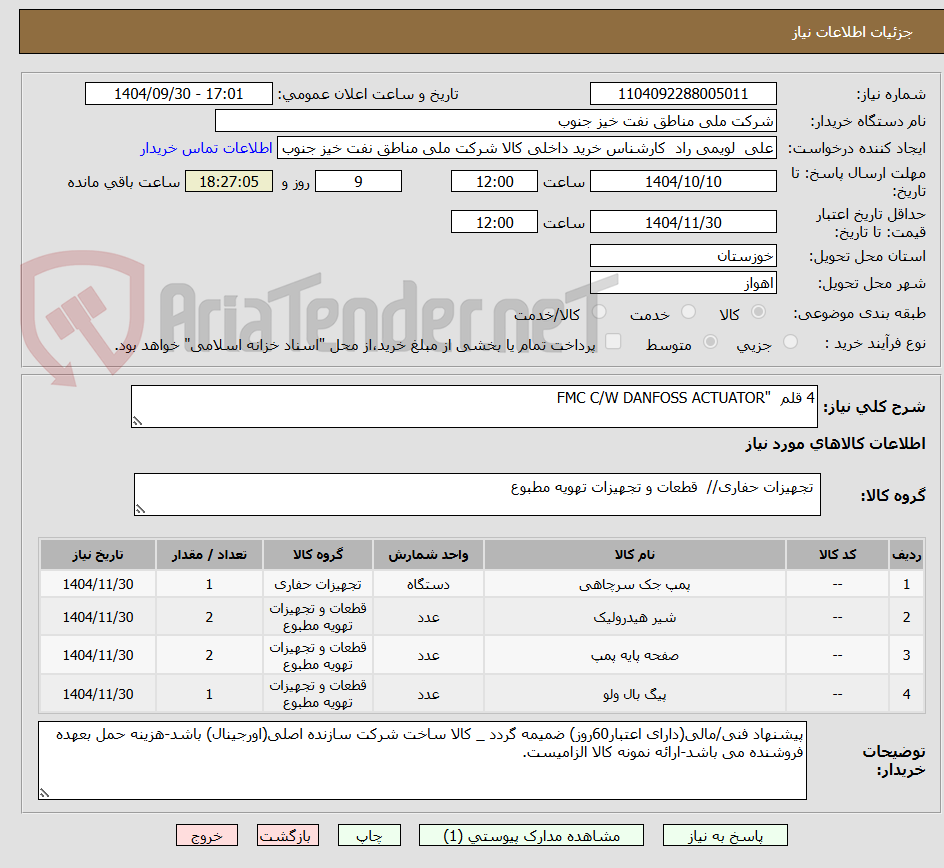
Task: Click the بازگشت back button
Action: point(288,835)
